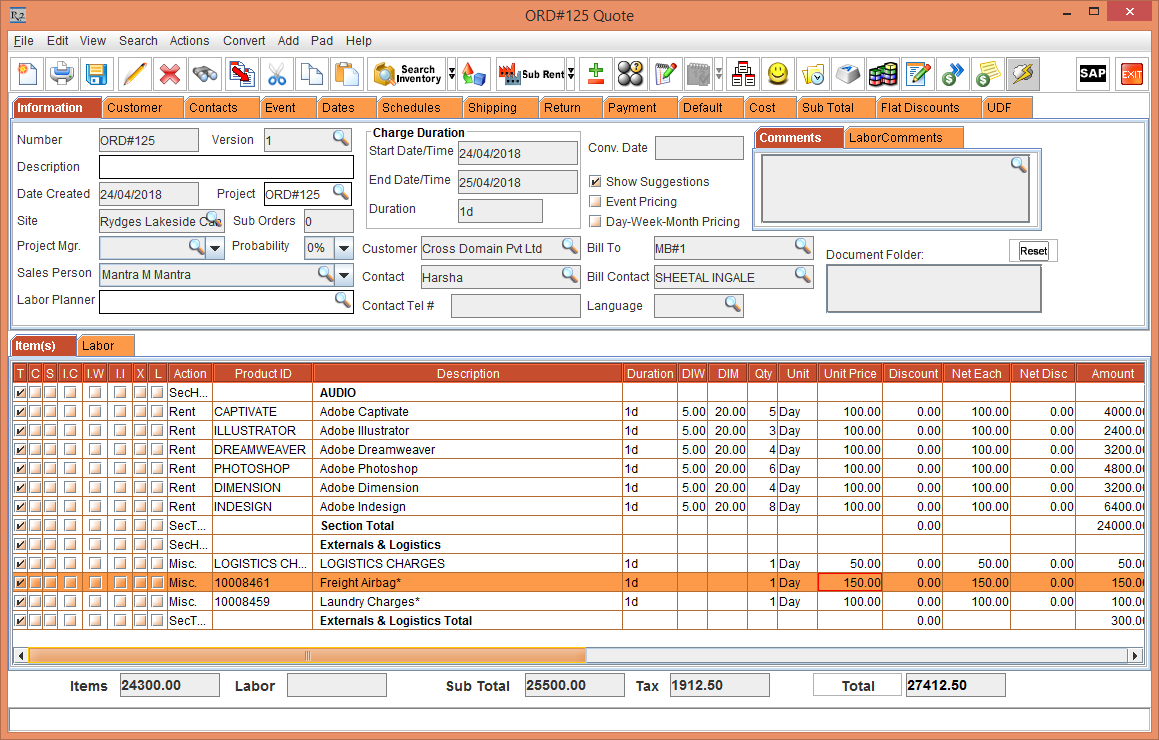Screen dimensions: 1159x740
Task: Expand the Probability dropdown arrow
Action: click(343, 248)
